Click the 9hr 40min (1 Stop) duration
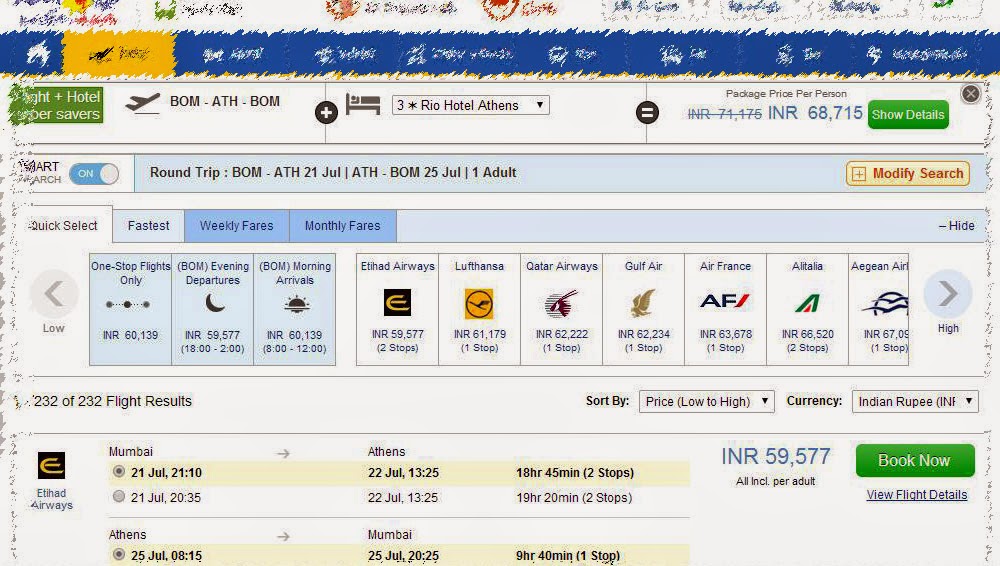1000x566 pixels. coord(568,556)
